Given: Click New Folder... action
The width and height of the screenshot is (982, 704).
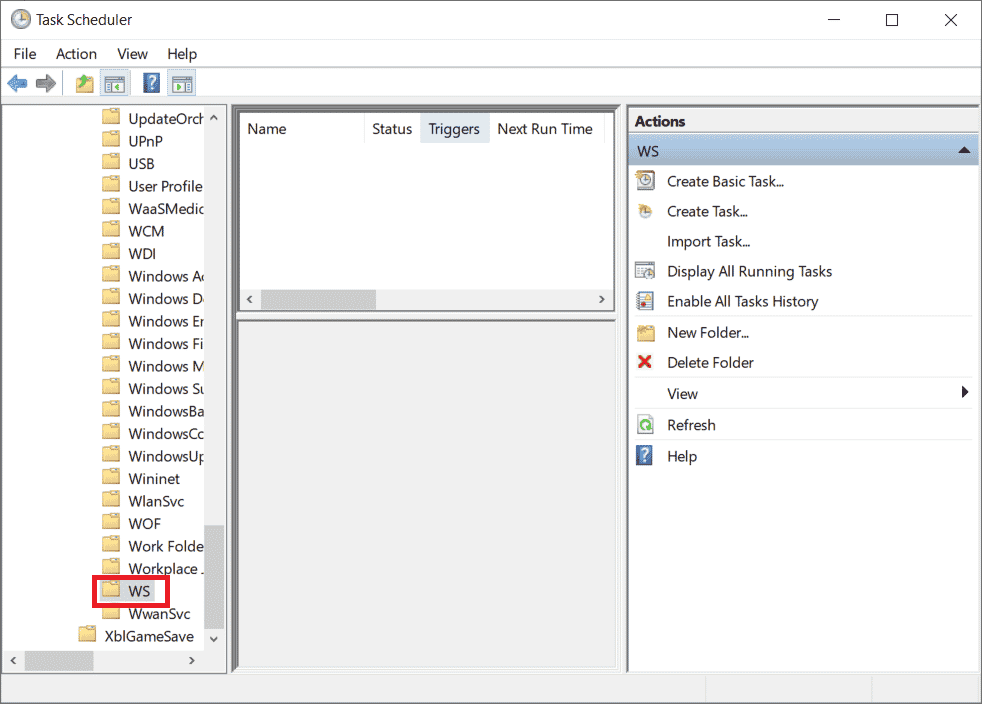Looking at the screenshot, I should pyautogui.click(x=708, y=333).
